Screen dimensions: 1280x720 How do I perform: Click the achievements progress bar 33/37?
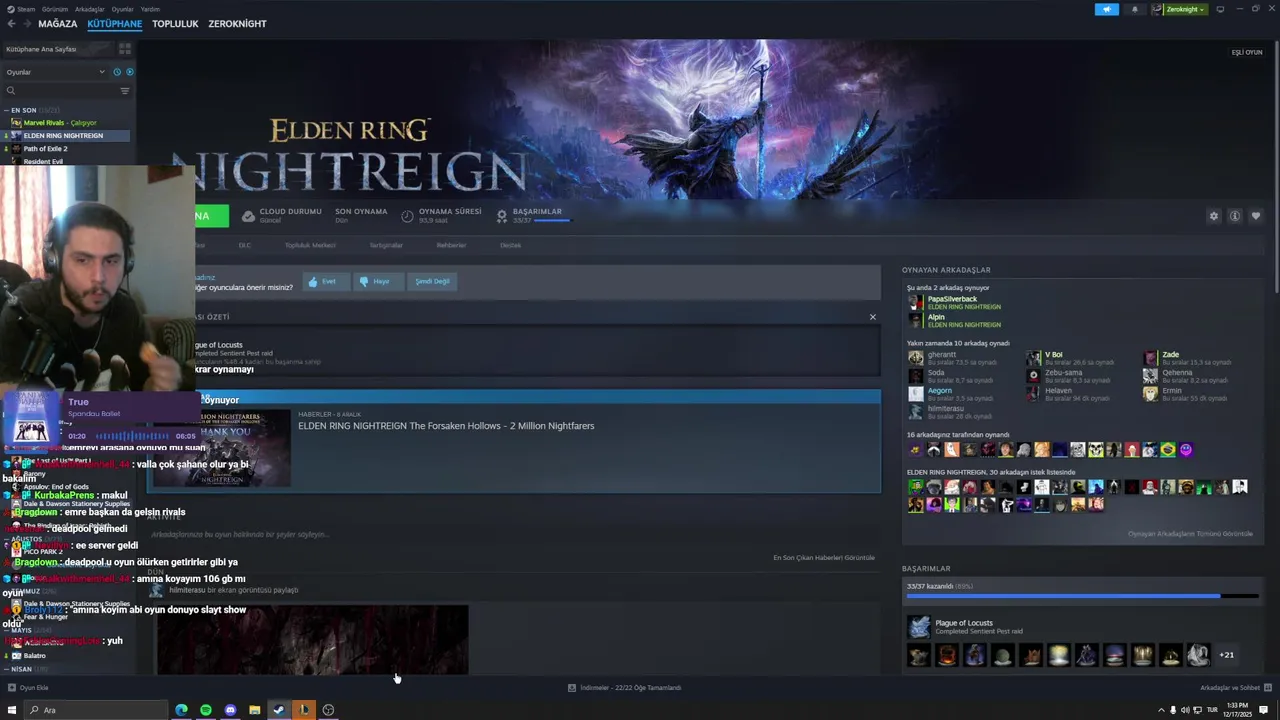1082,596
